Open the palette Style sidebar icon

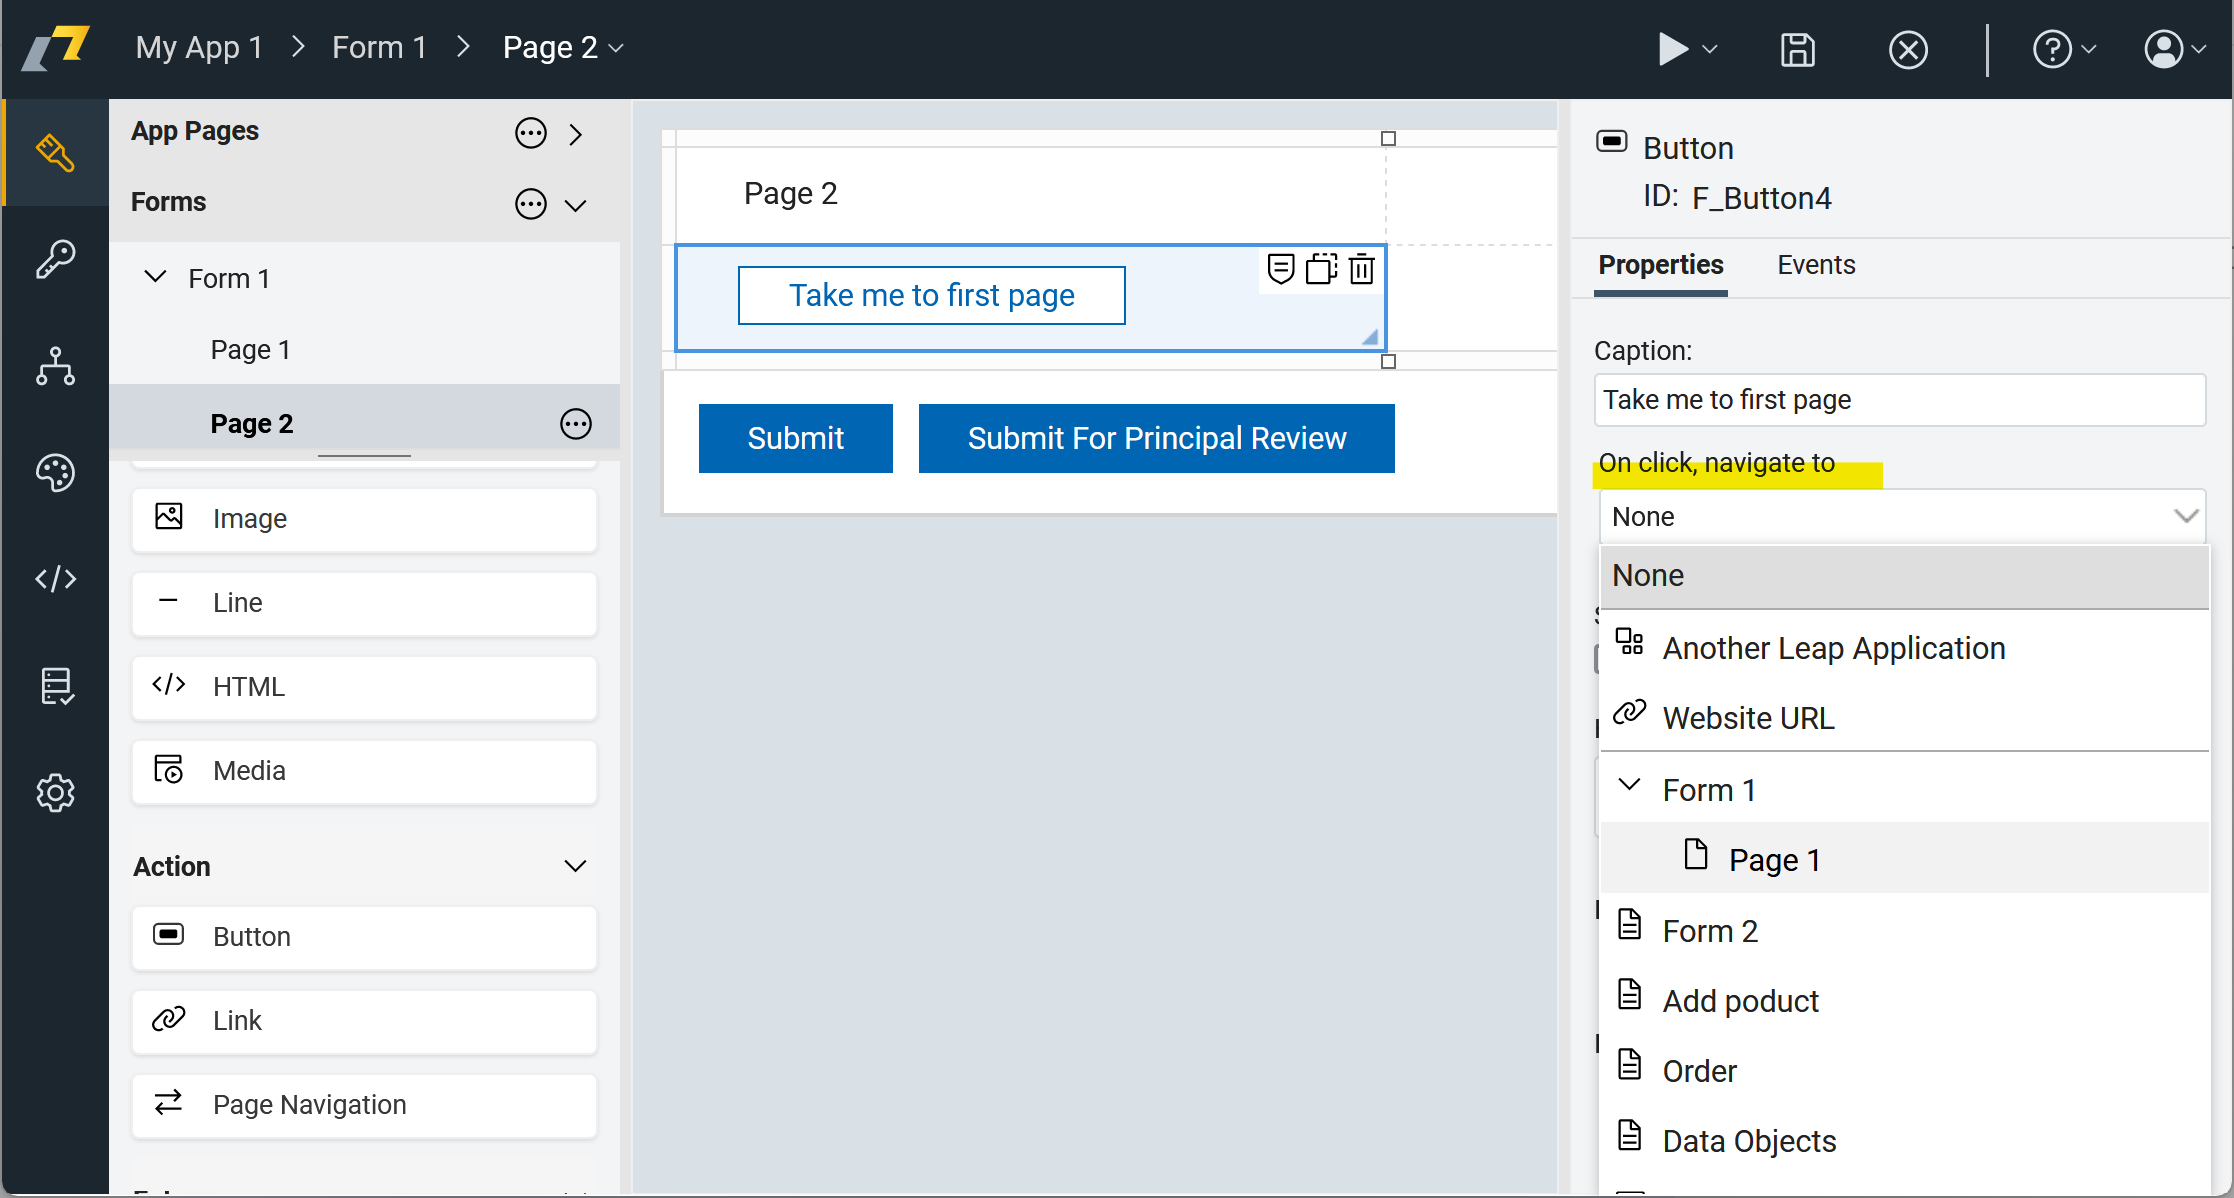click(55, 473)
